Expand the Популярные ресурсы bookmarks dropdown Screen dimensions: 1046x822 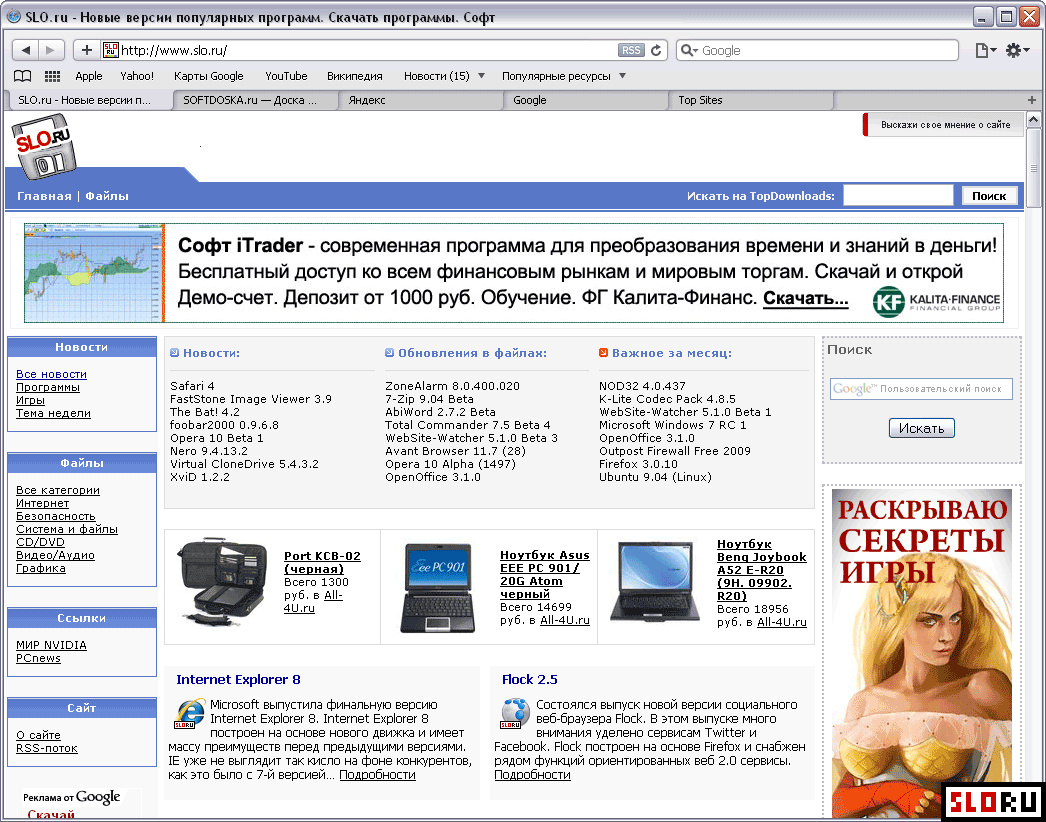pyautogui.click(x=622, y=76)
